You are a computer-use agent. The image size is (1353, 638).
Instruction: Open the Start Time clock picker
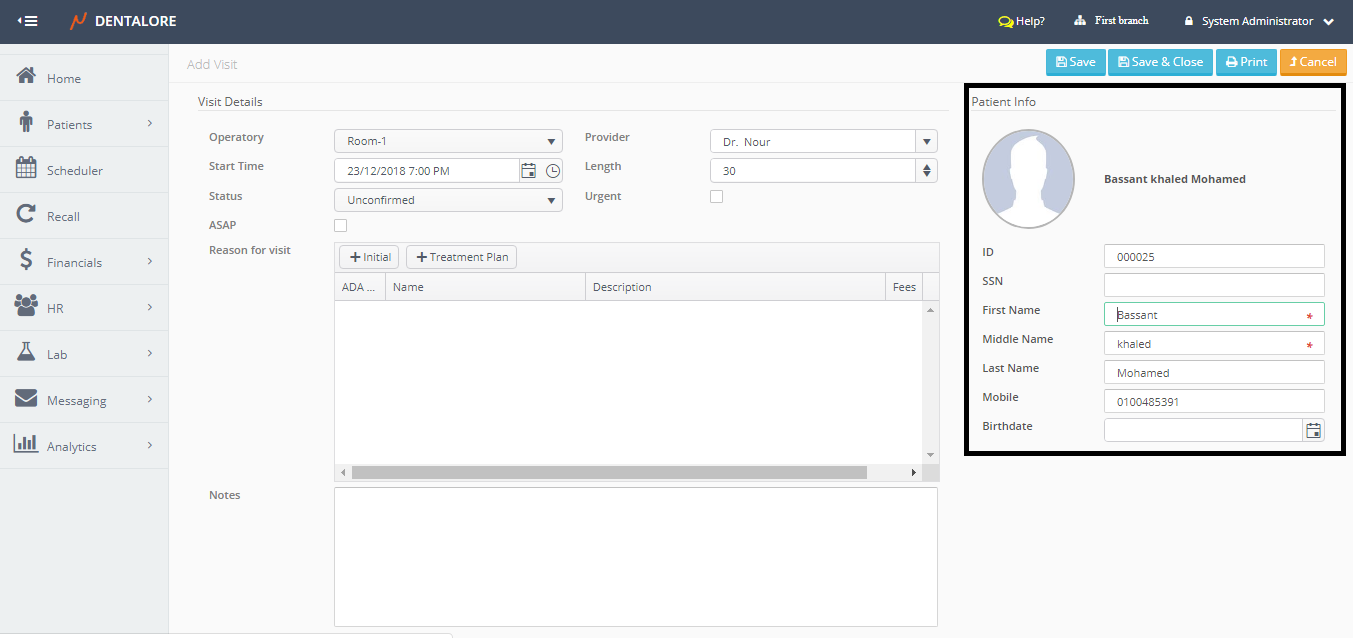pos(553,171)
